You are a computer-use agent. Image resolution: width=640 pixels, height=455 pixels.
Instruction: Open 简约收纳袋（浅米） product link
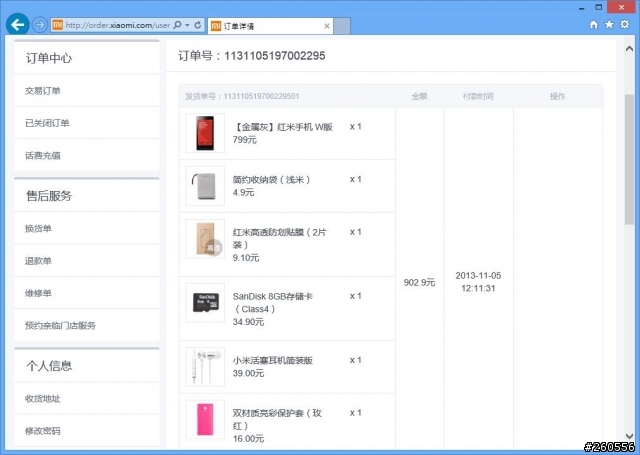pyautogui.click(x=271, y=180)
